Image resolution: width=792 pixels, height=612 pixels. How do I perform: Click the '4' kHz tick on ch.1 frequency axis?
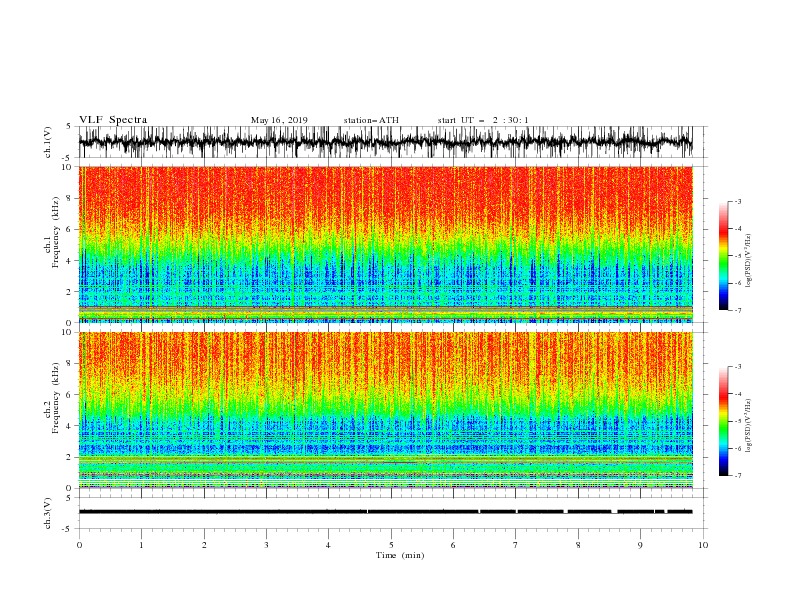pyautogui.click(x=69, y=261)
